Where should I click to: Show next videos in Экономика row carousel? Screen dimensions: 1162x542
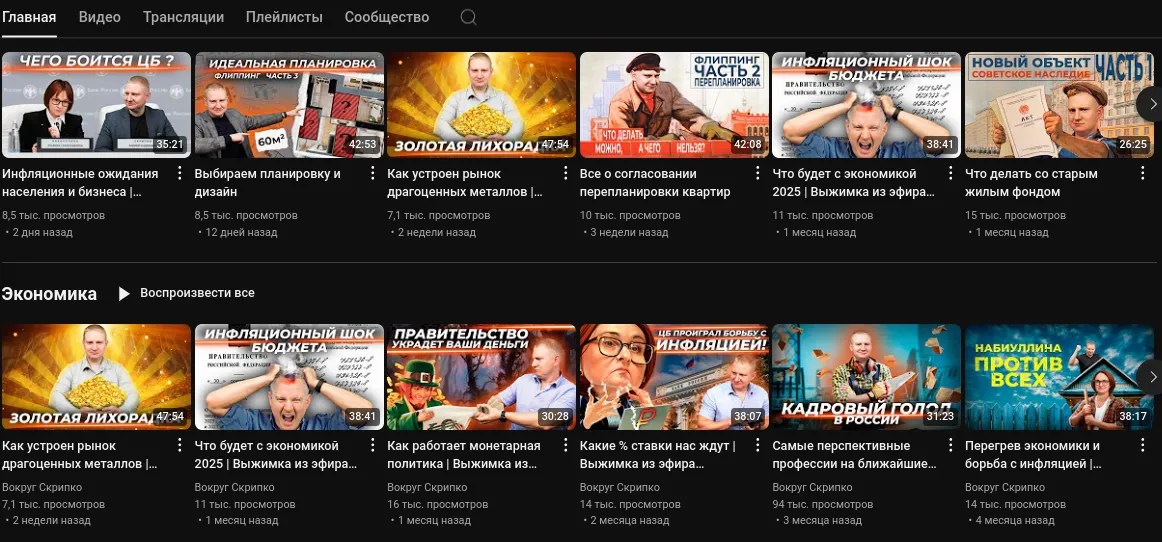[1151, 377]
